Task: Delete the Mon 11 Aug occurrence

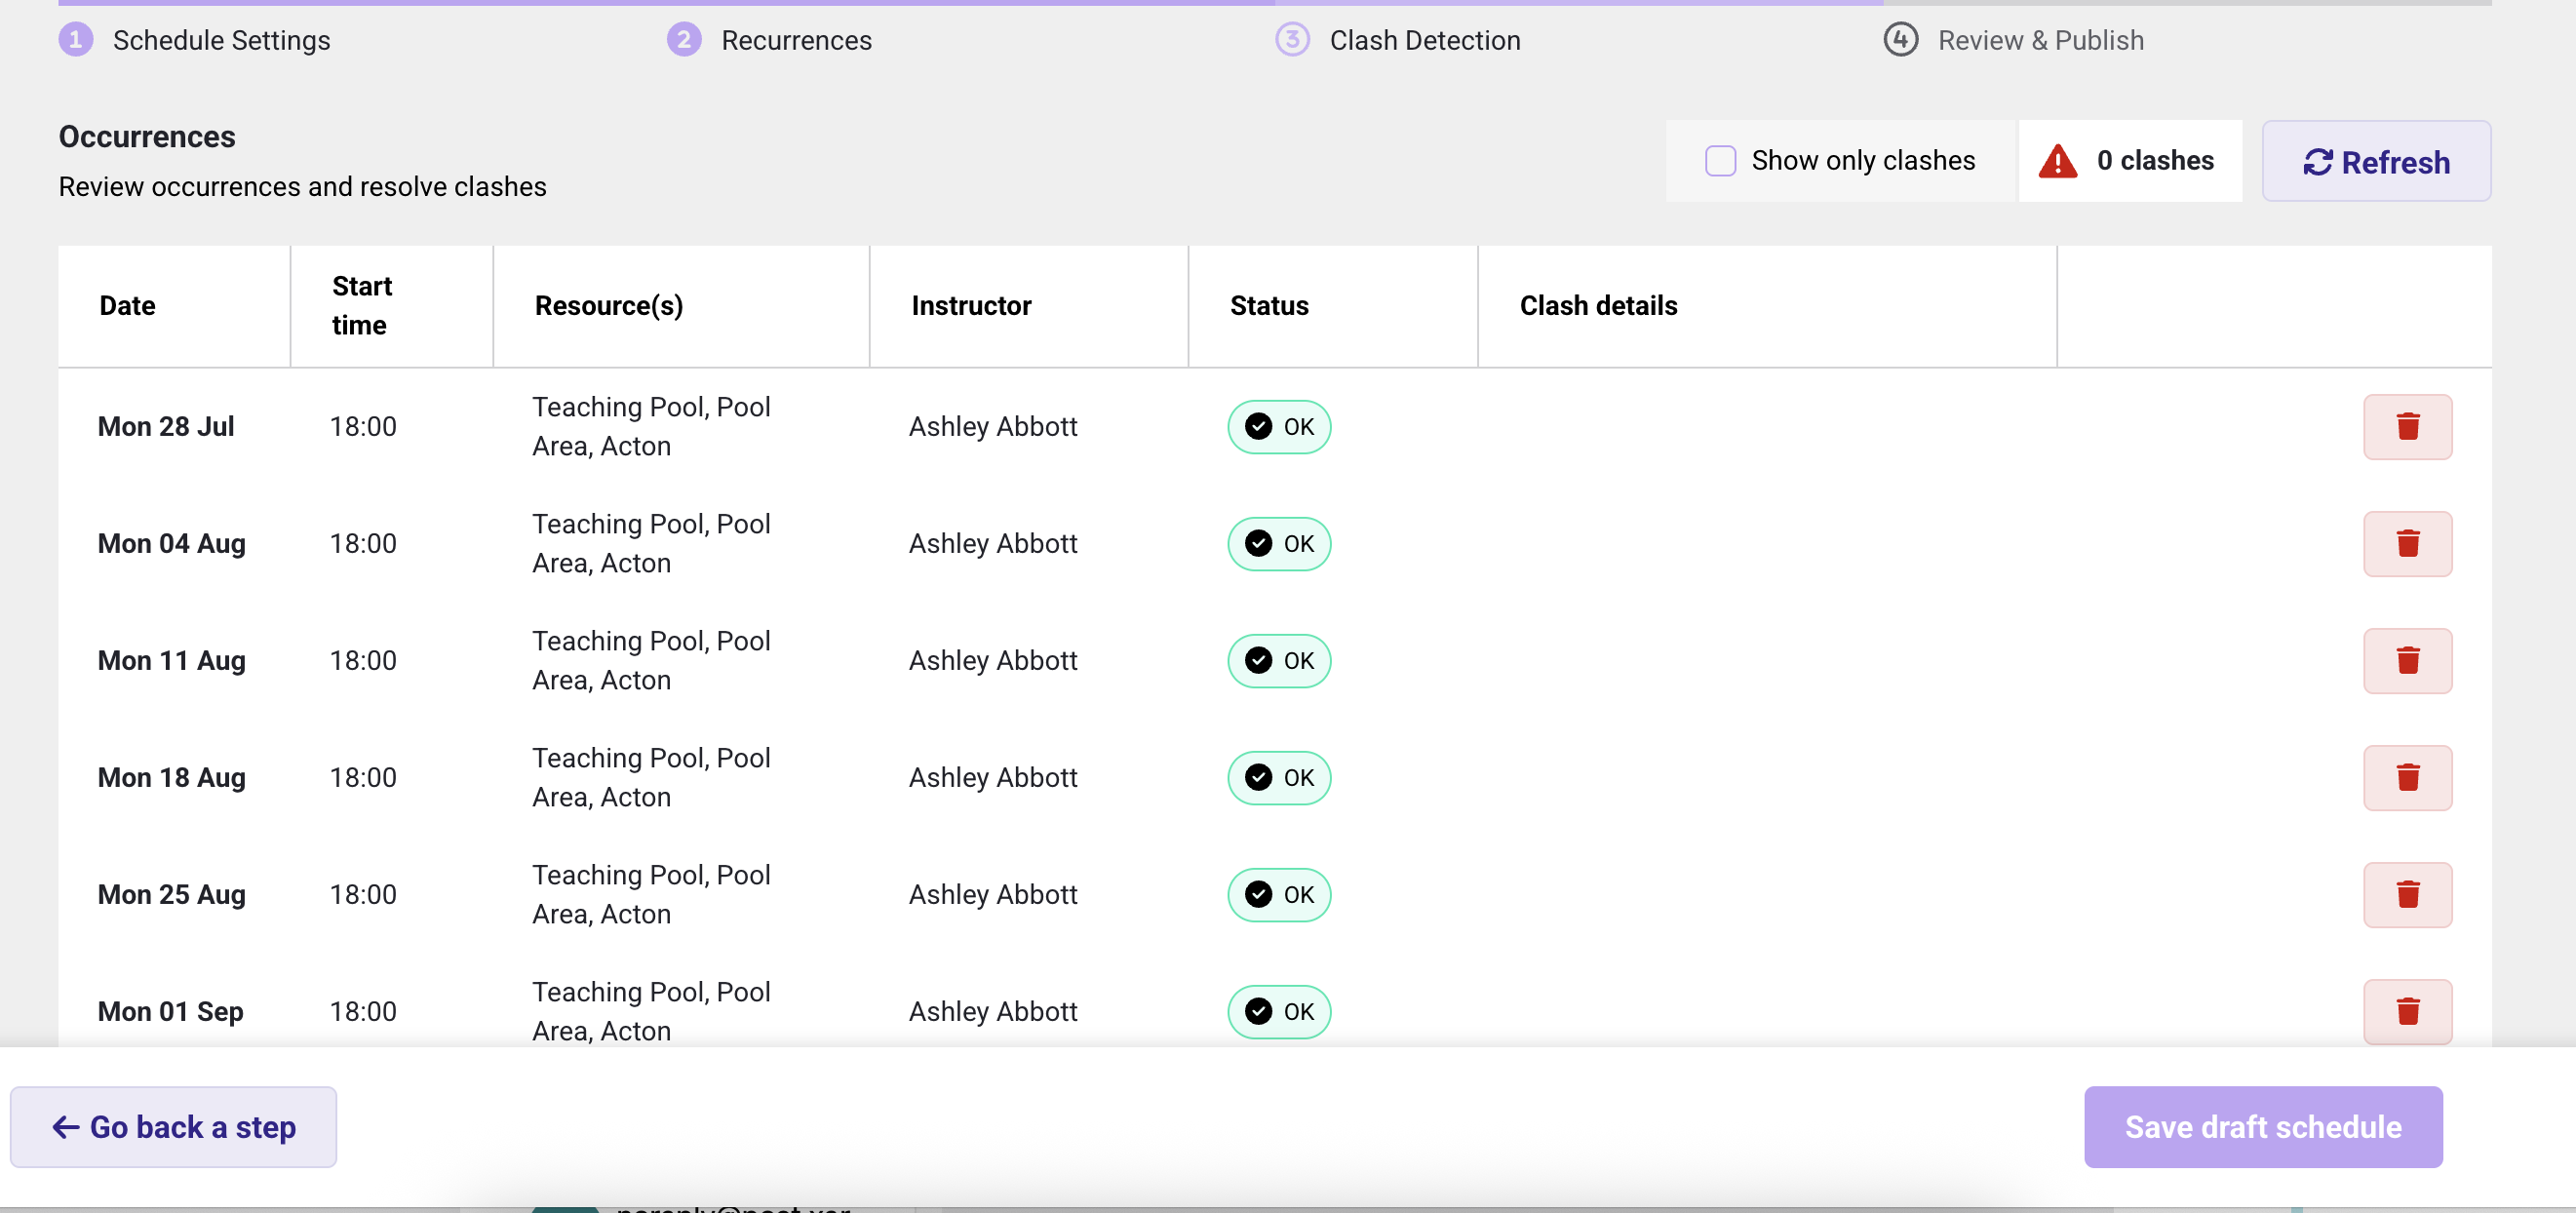Action: (2406, 660)
